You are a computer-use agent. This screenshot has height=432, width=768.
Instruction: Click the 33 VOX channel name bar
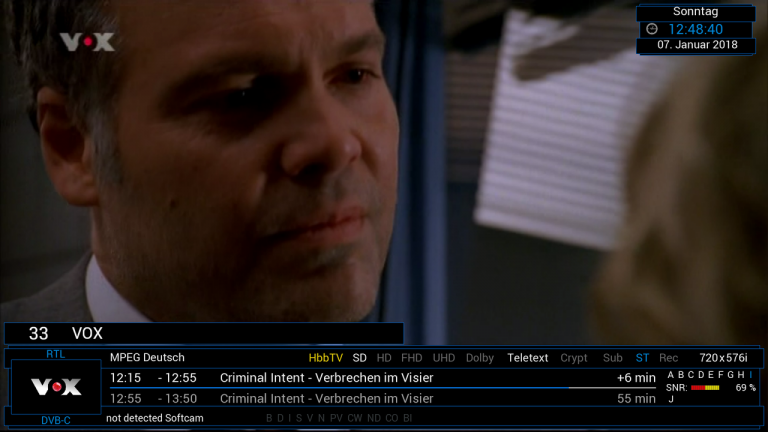[x=204, y=334]
